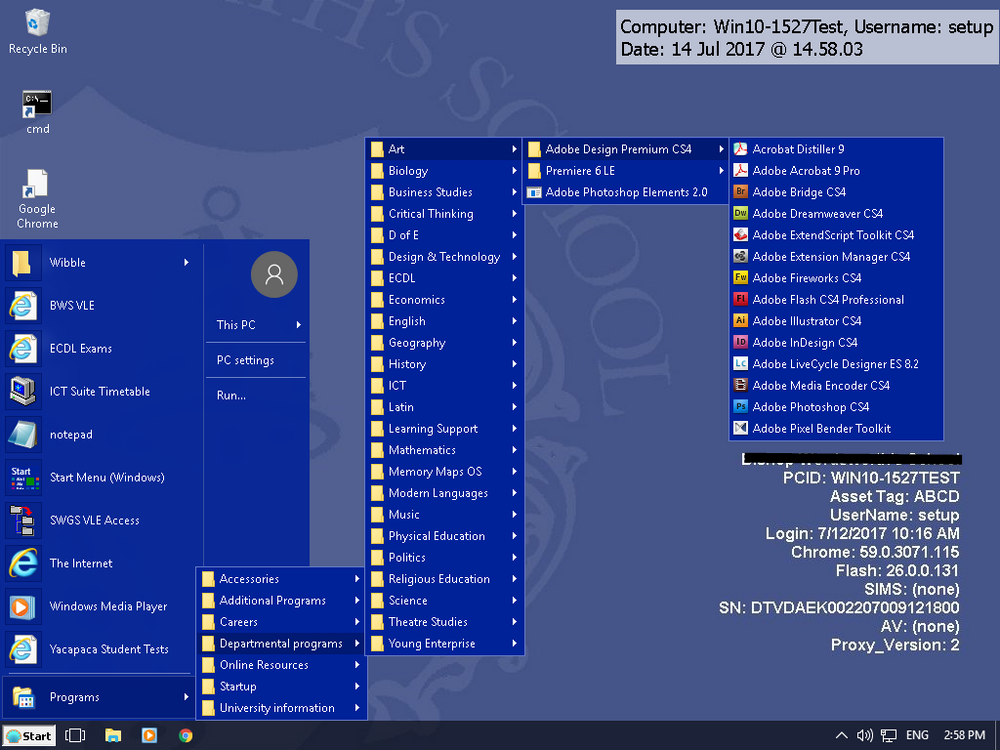The image size is (1000, 750).
Task: Open Start Menu (Windows) icon
Action: click(x=23, y=478)
